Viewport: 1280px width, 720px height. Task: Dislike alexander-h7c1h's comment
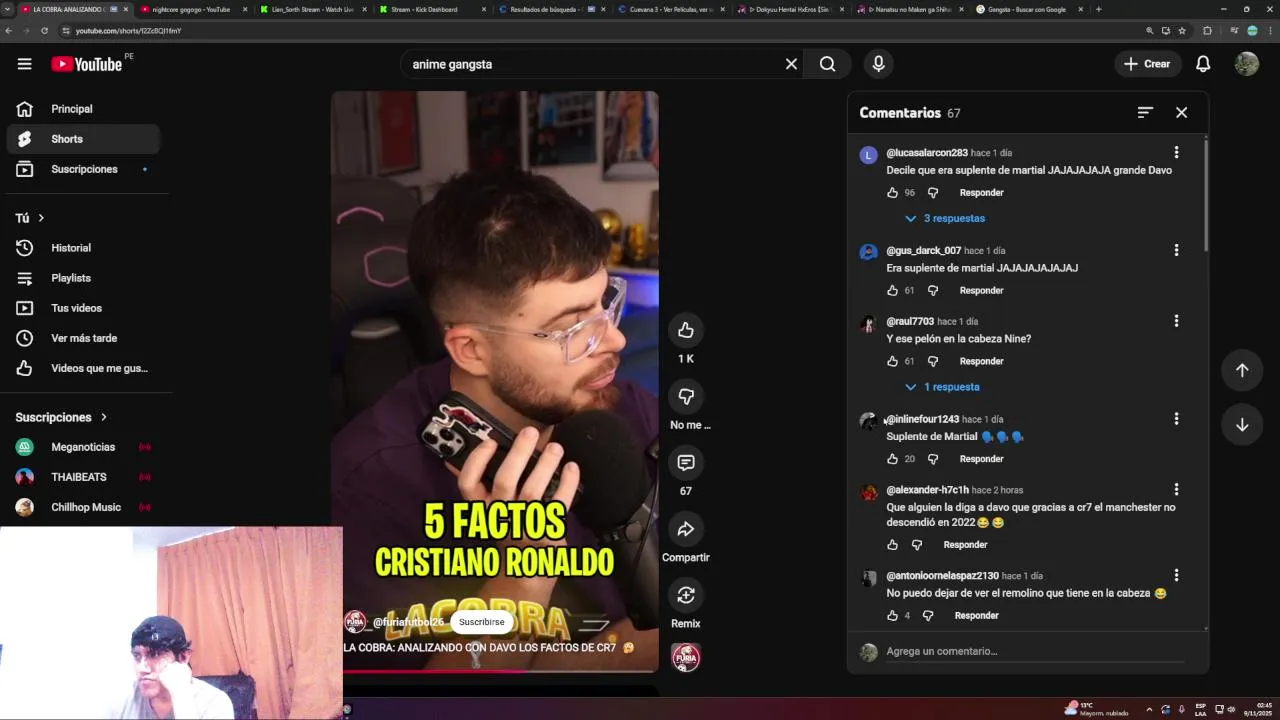[916, 545]
